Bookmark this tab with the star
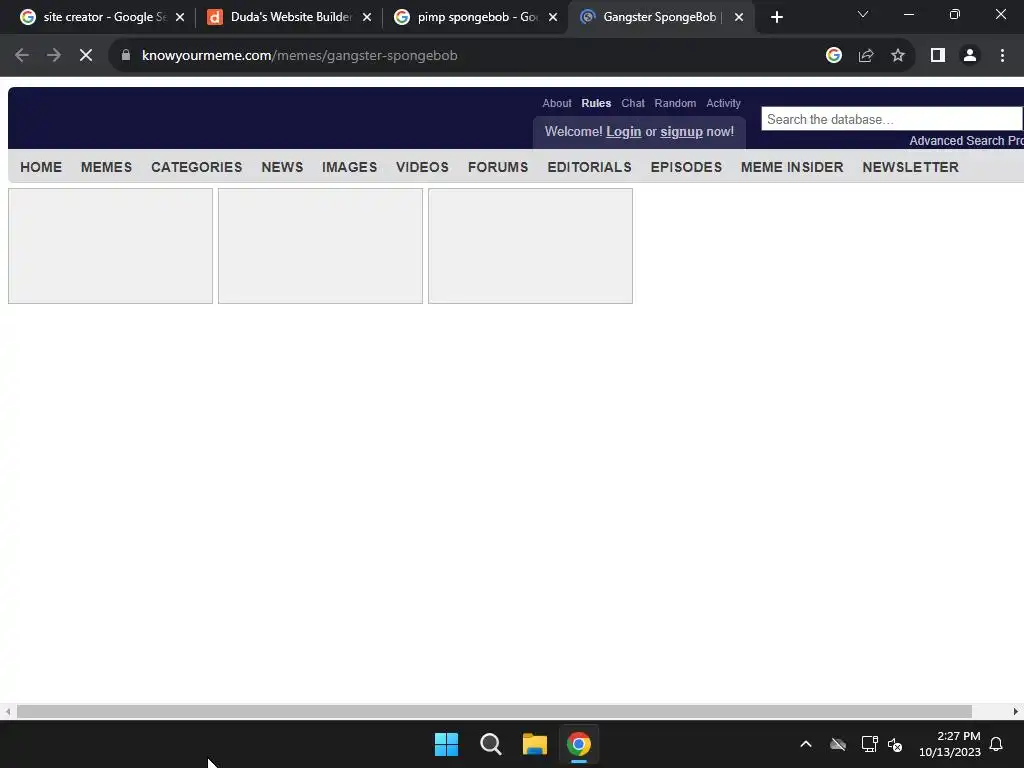This screenshot has height=768, width=1024. [x=898, y=56]
